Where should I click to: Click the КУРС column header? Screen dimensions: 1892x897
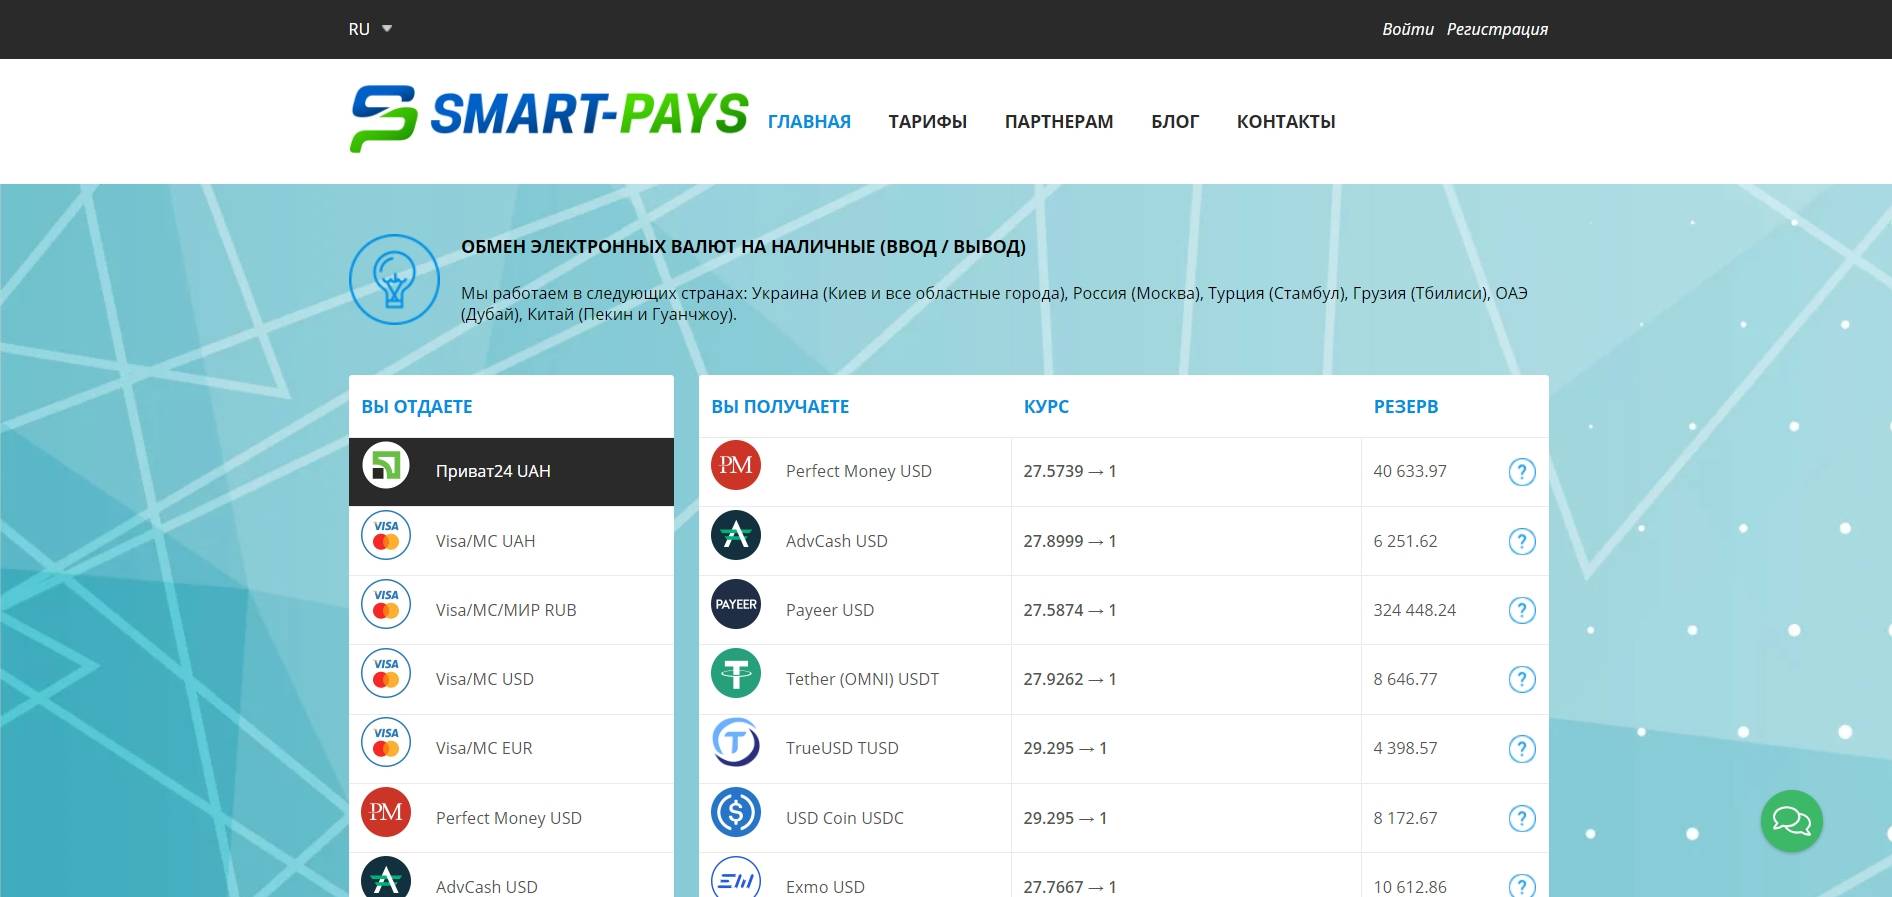[x=1046, y=407]
